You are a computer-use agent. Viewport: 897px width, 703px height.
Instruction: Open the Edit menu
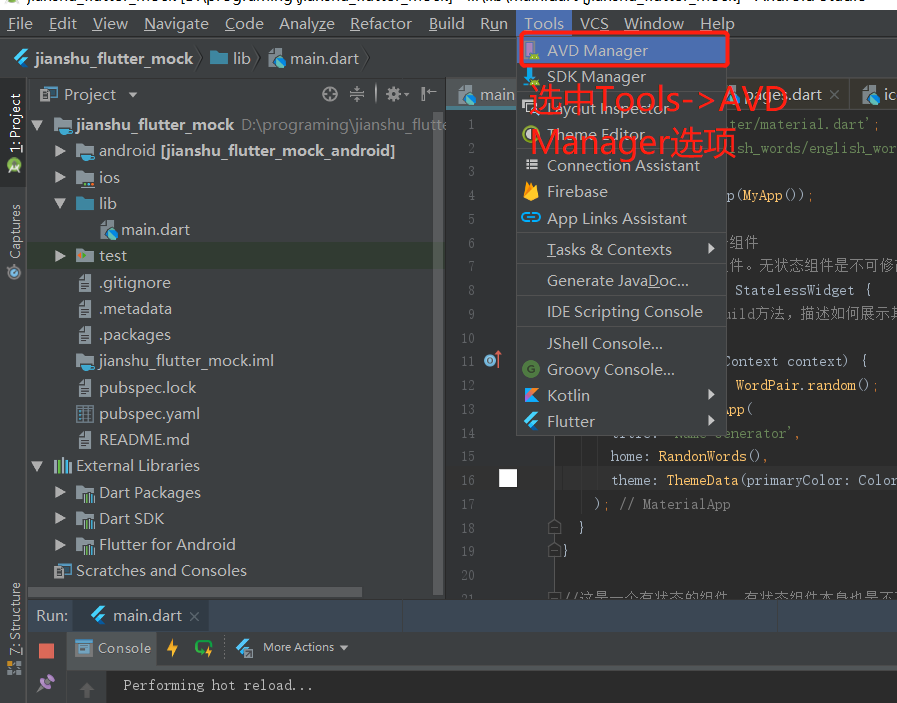[62, 24]
